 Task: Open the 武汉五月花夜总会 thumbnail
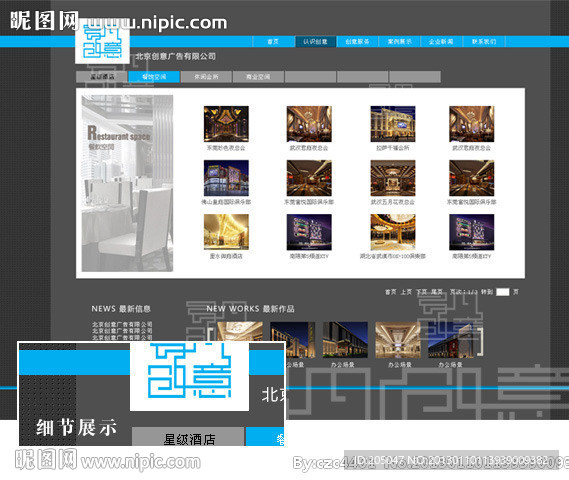tap(393, 178)
